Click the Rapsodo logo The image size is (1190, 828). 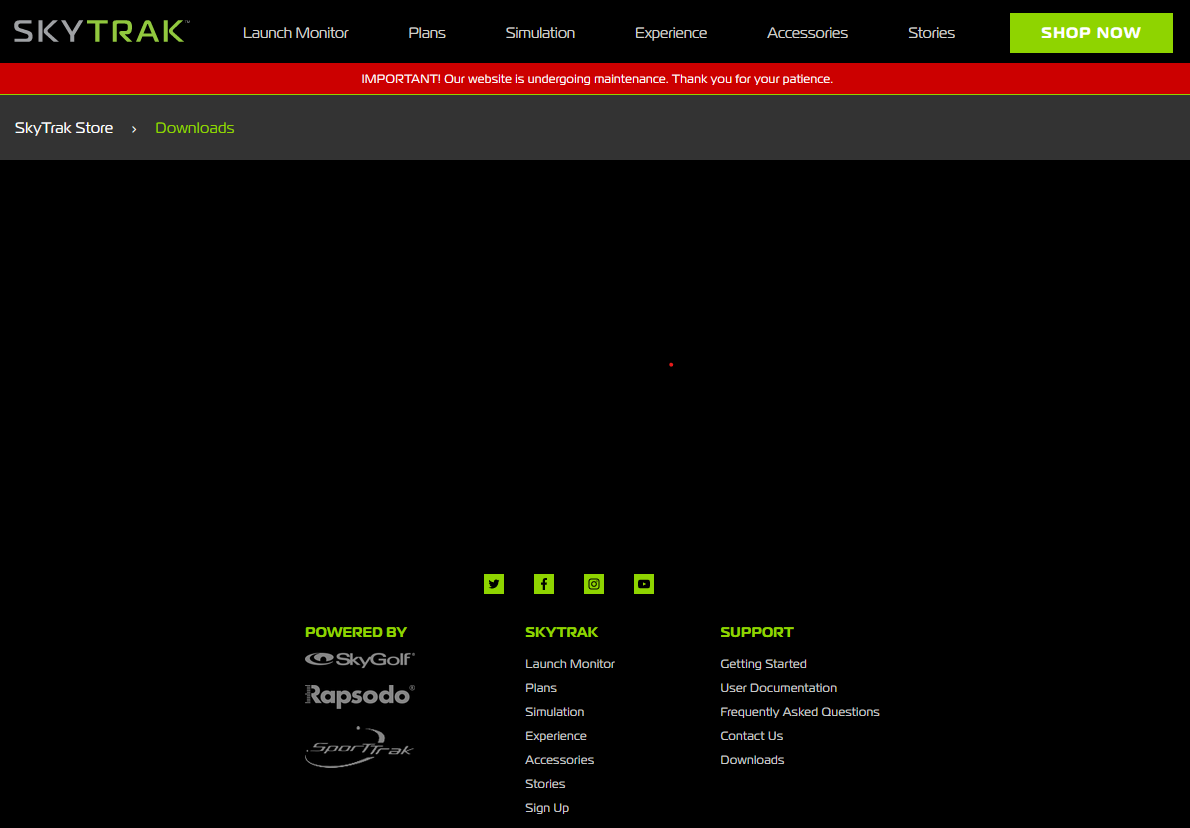point(359,695)
